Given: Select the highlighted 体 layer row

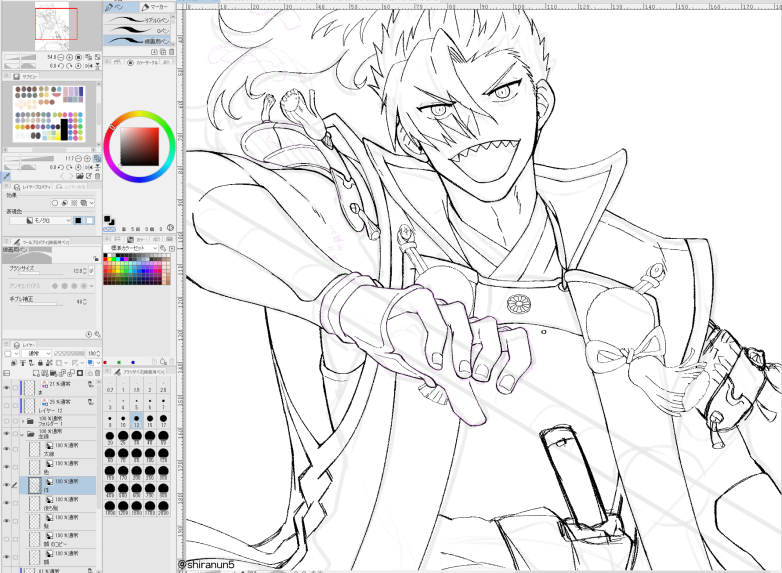Looking at the screenshot, I should point(58,485).
